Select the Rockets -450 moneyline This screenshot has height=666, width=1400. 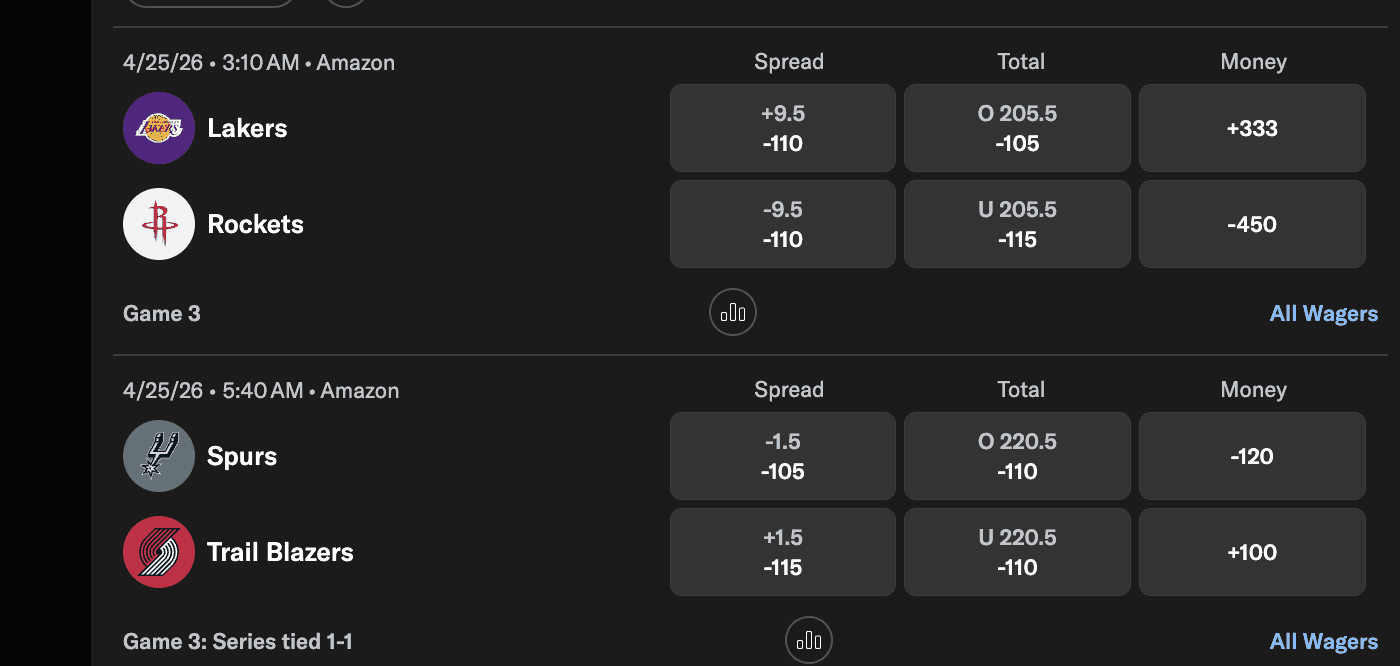click(1252, 224)
